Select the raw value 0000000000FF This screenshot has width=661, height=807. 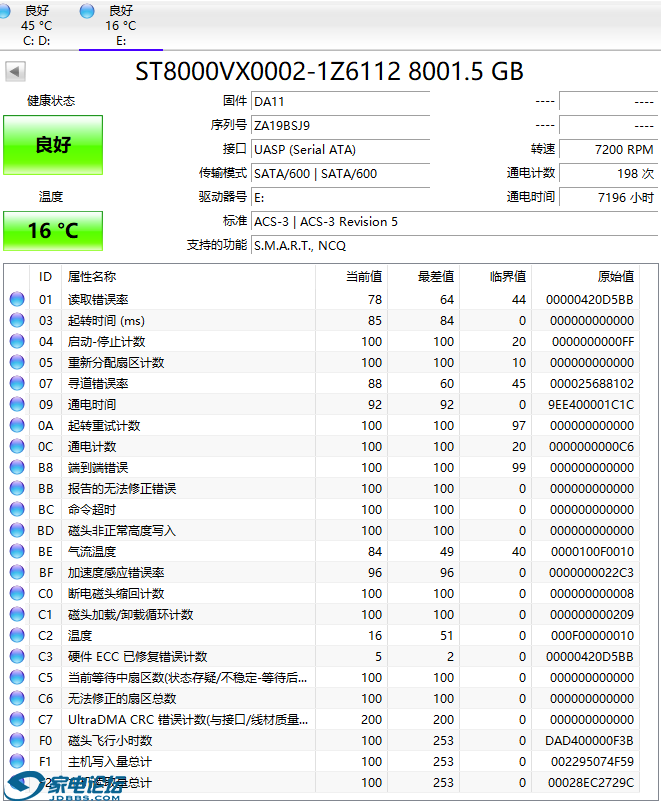[593, 342]
